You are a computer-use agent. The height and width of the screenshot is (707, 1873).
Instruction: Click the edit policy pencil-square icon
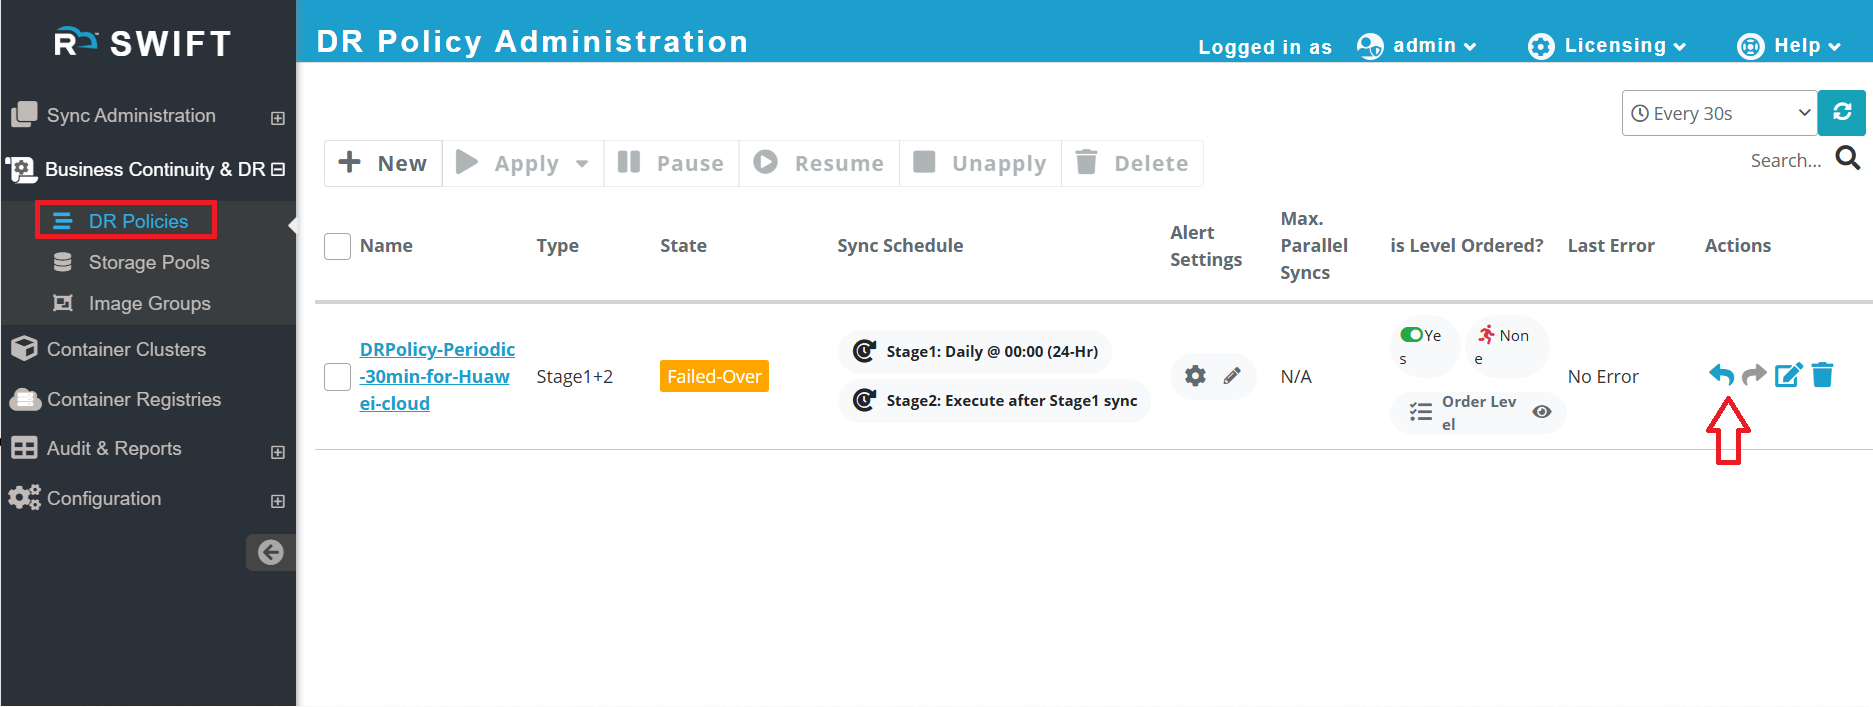(1788, 375)
